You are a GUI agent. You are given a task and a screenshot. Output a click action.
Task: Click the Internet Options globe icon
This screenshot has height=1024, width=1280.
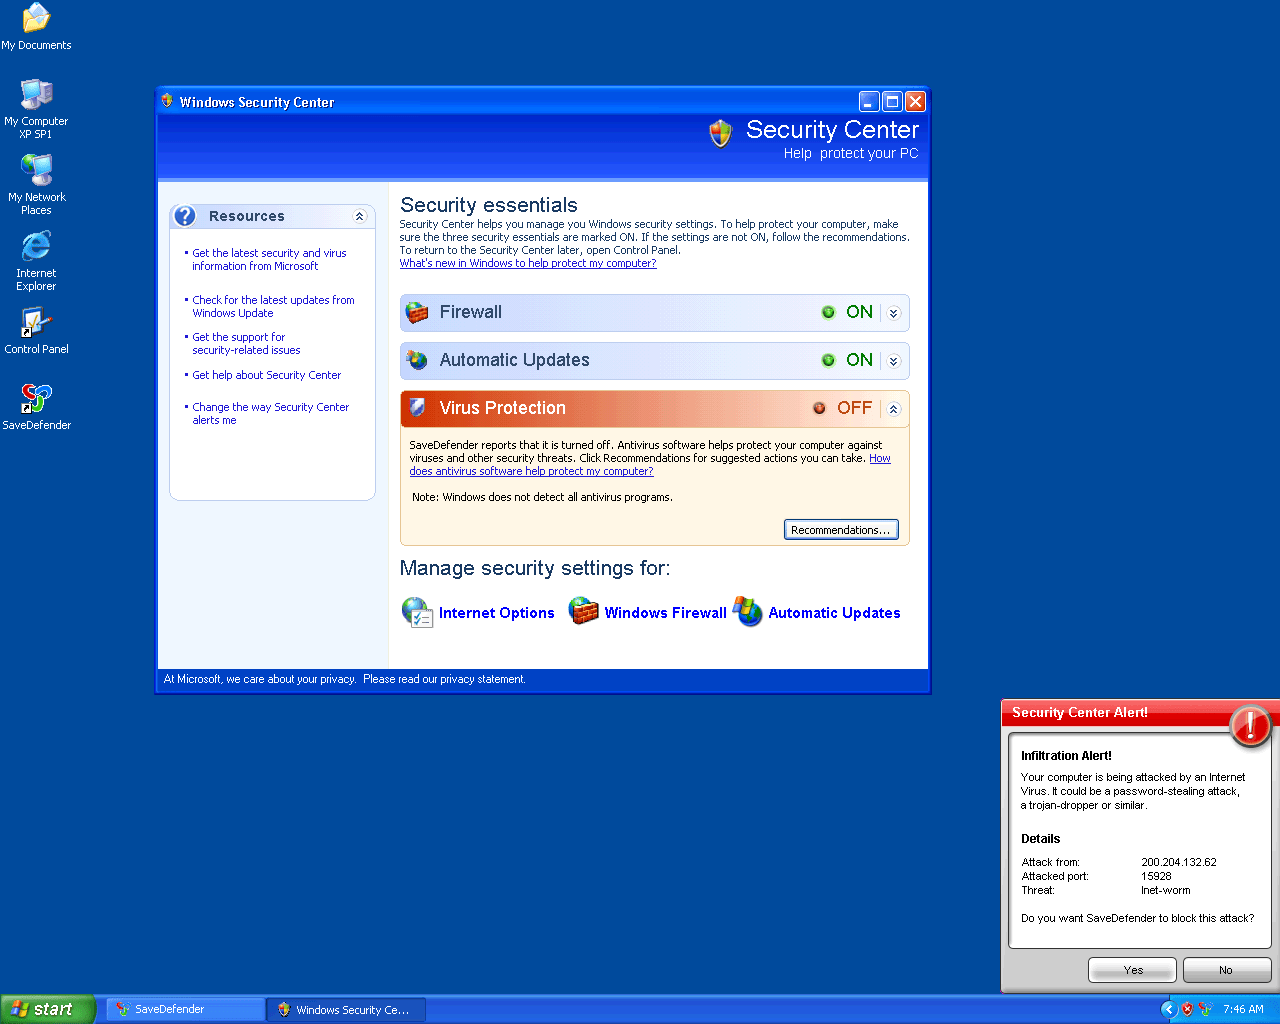[416, 612]
